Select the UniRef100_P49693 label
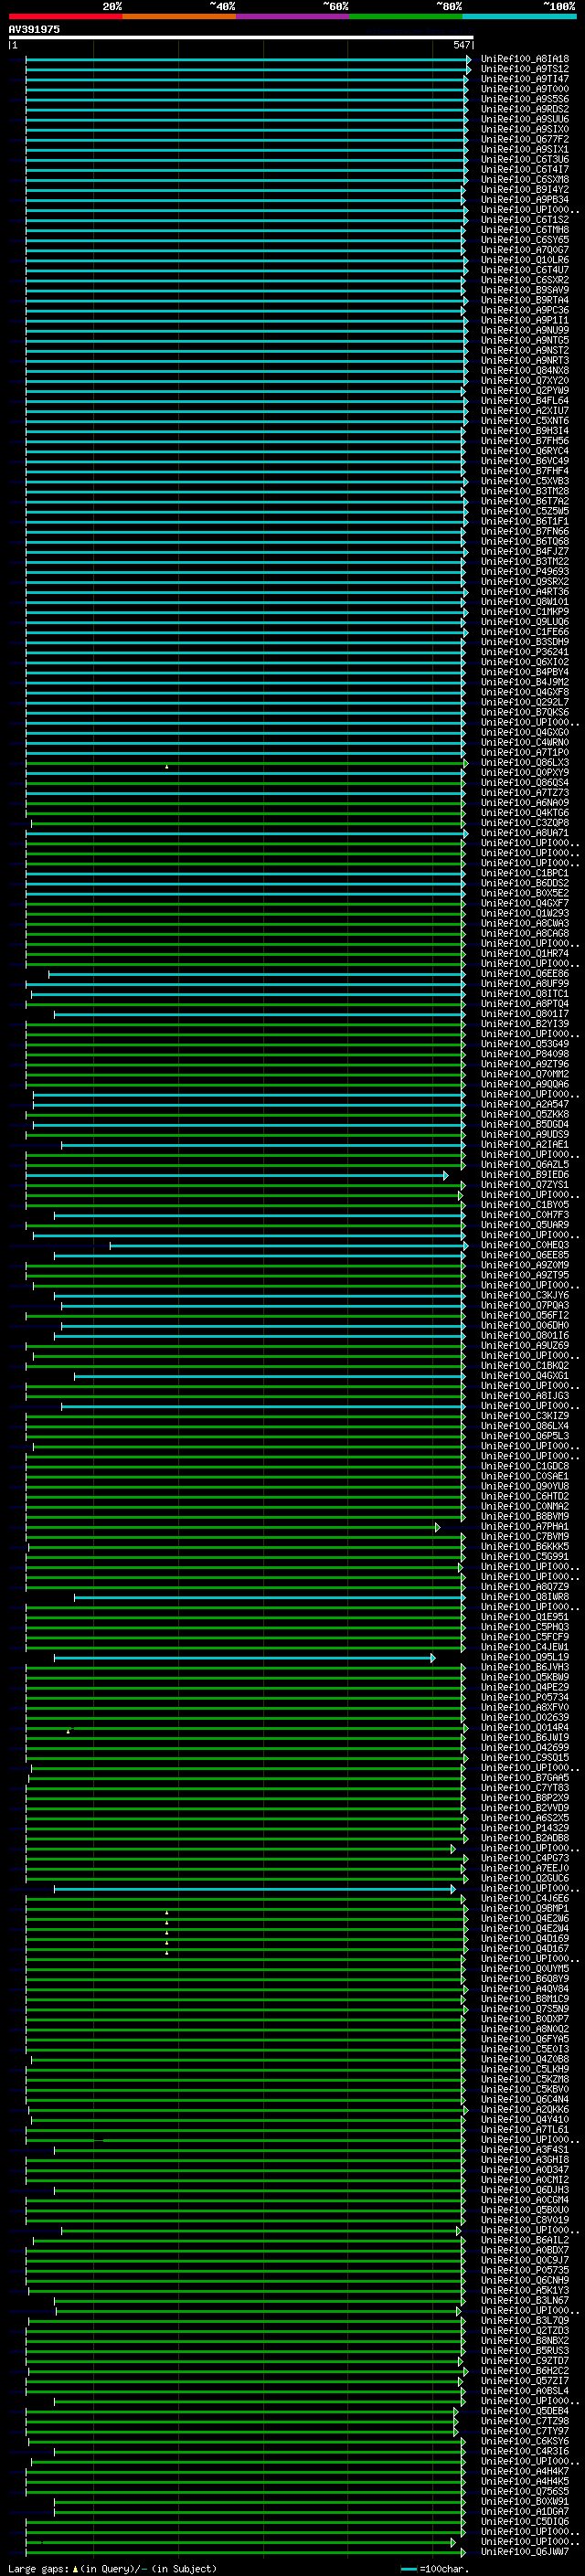 [525, 572]
